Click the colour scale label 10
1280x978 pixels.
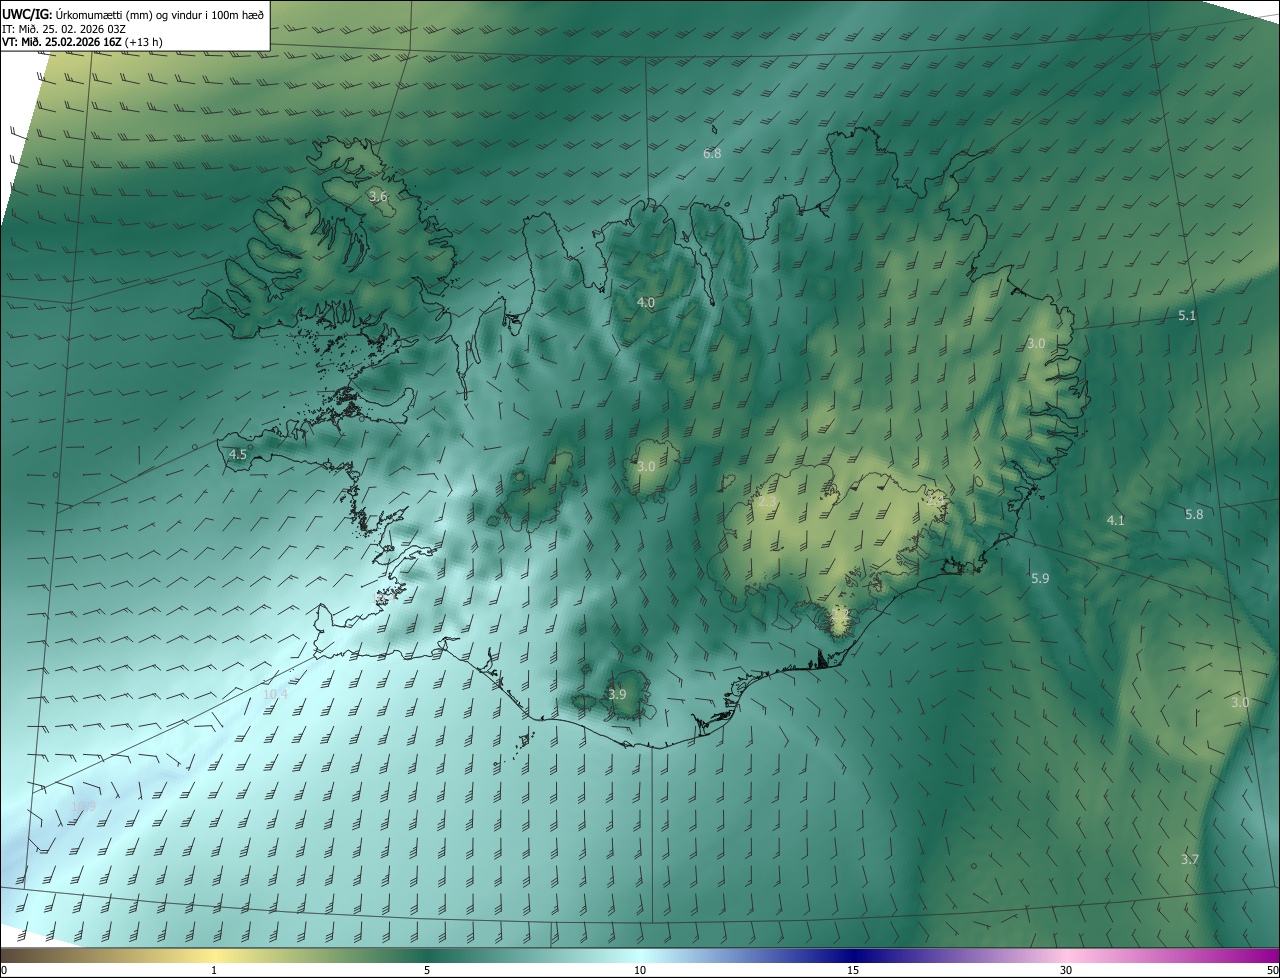point(640,970)
